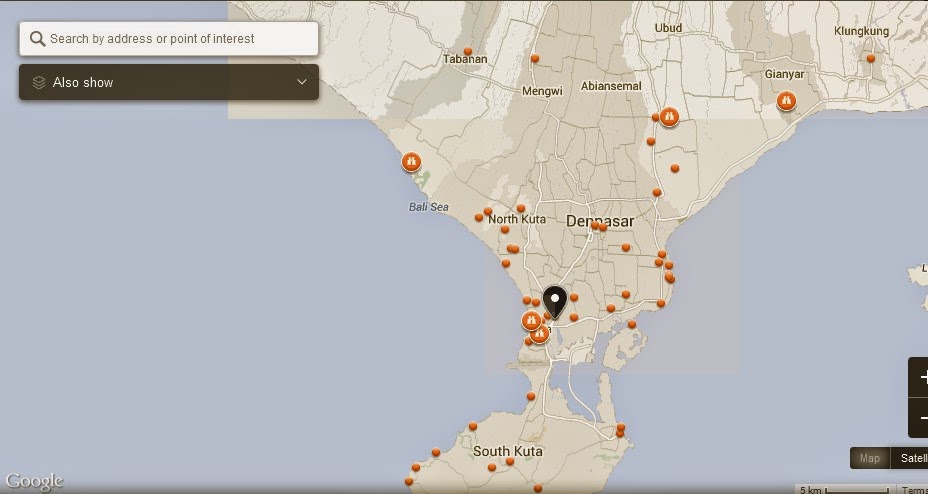This screenshot has width=928, height=494.
Task: Click the Bali Sea label
Action: click(x=428, y=207)
